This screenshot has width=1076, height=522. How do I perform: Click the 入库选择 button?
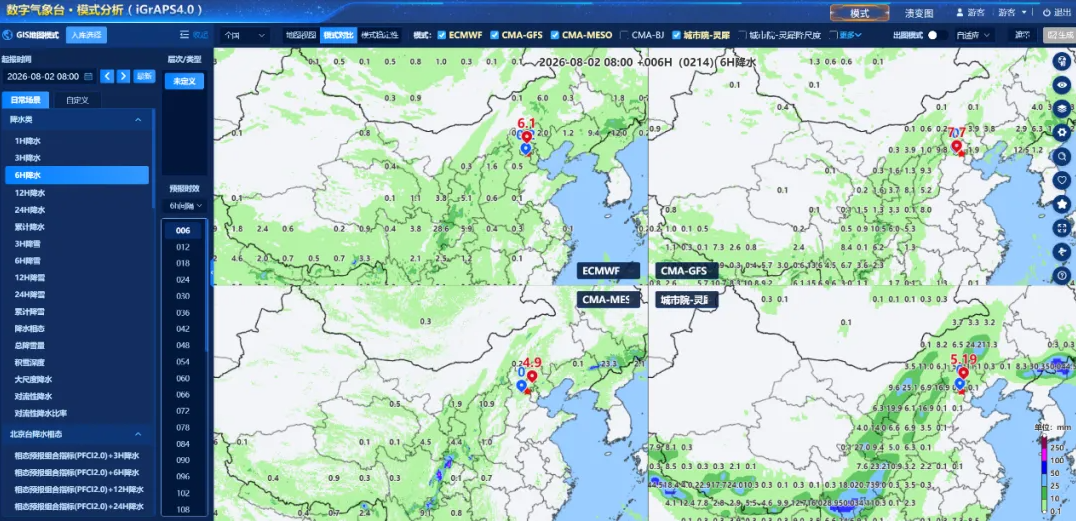(86, 35)
